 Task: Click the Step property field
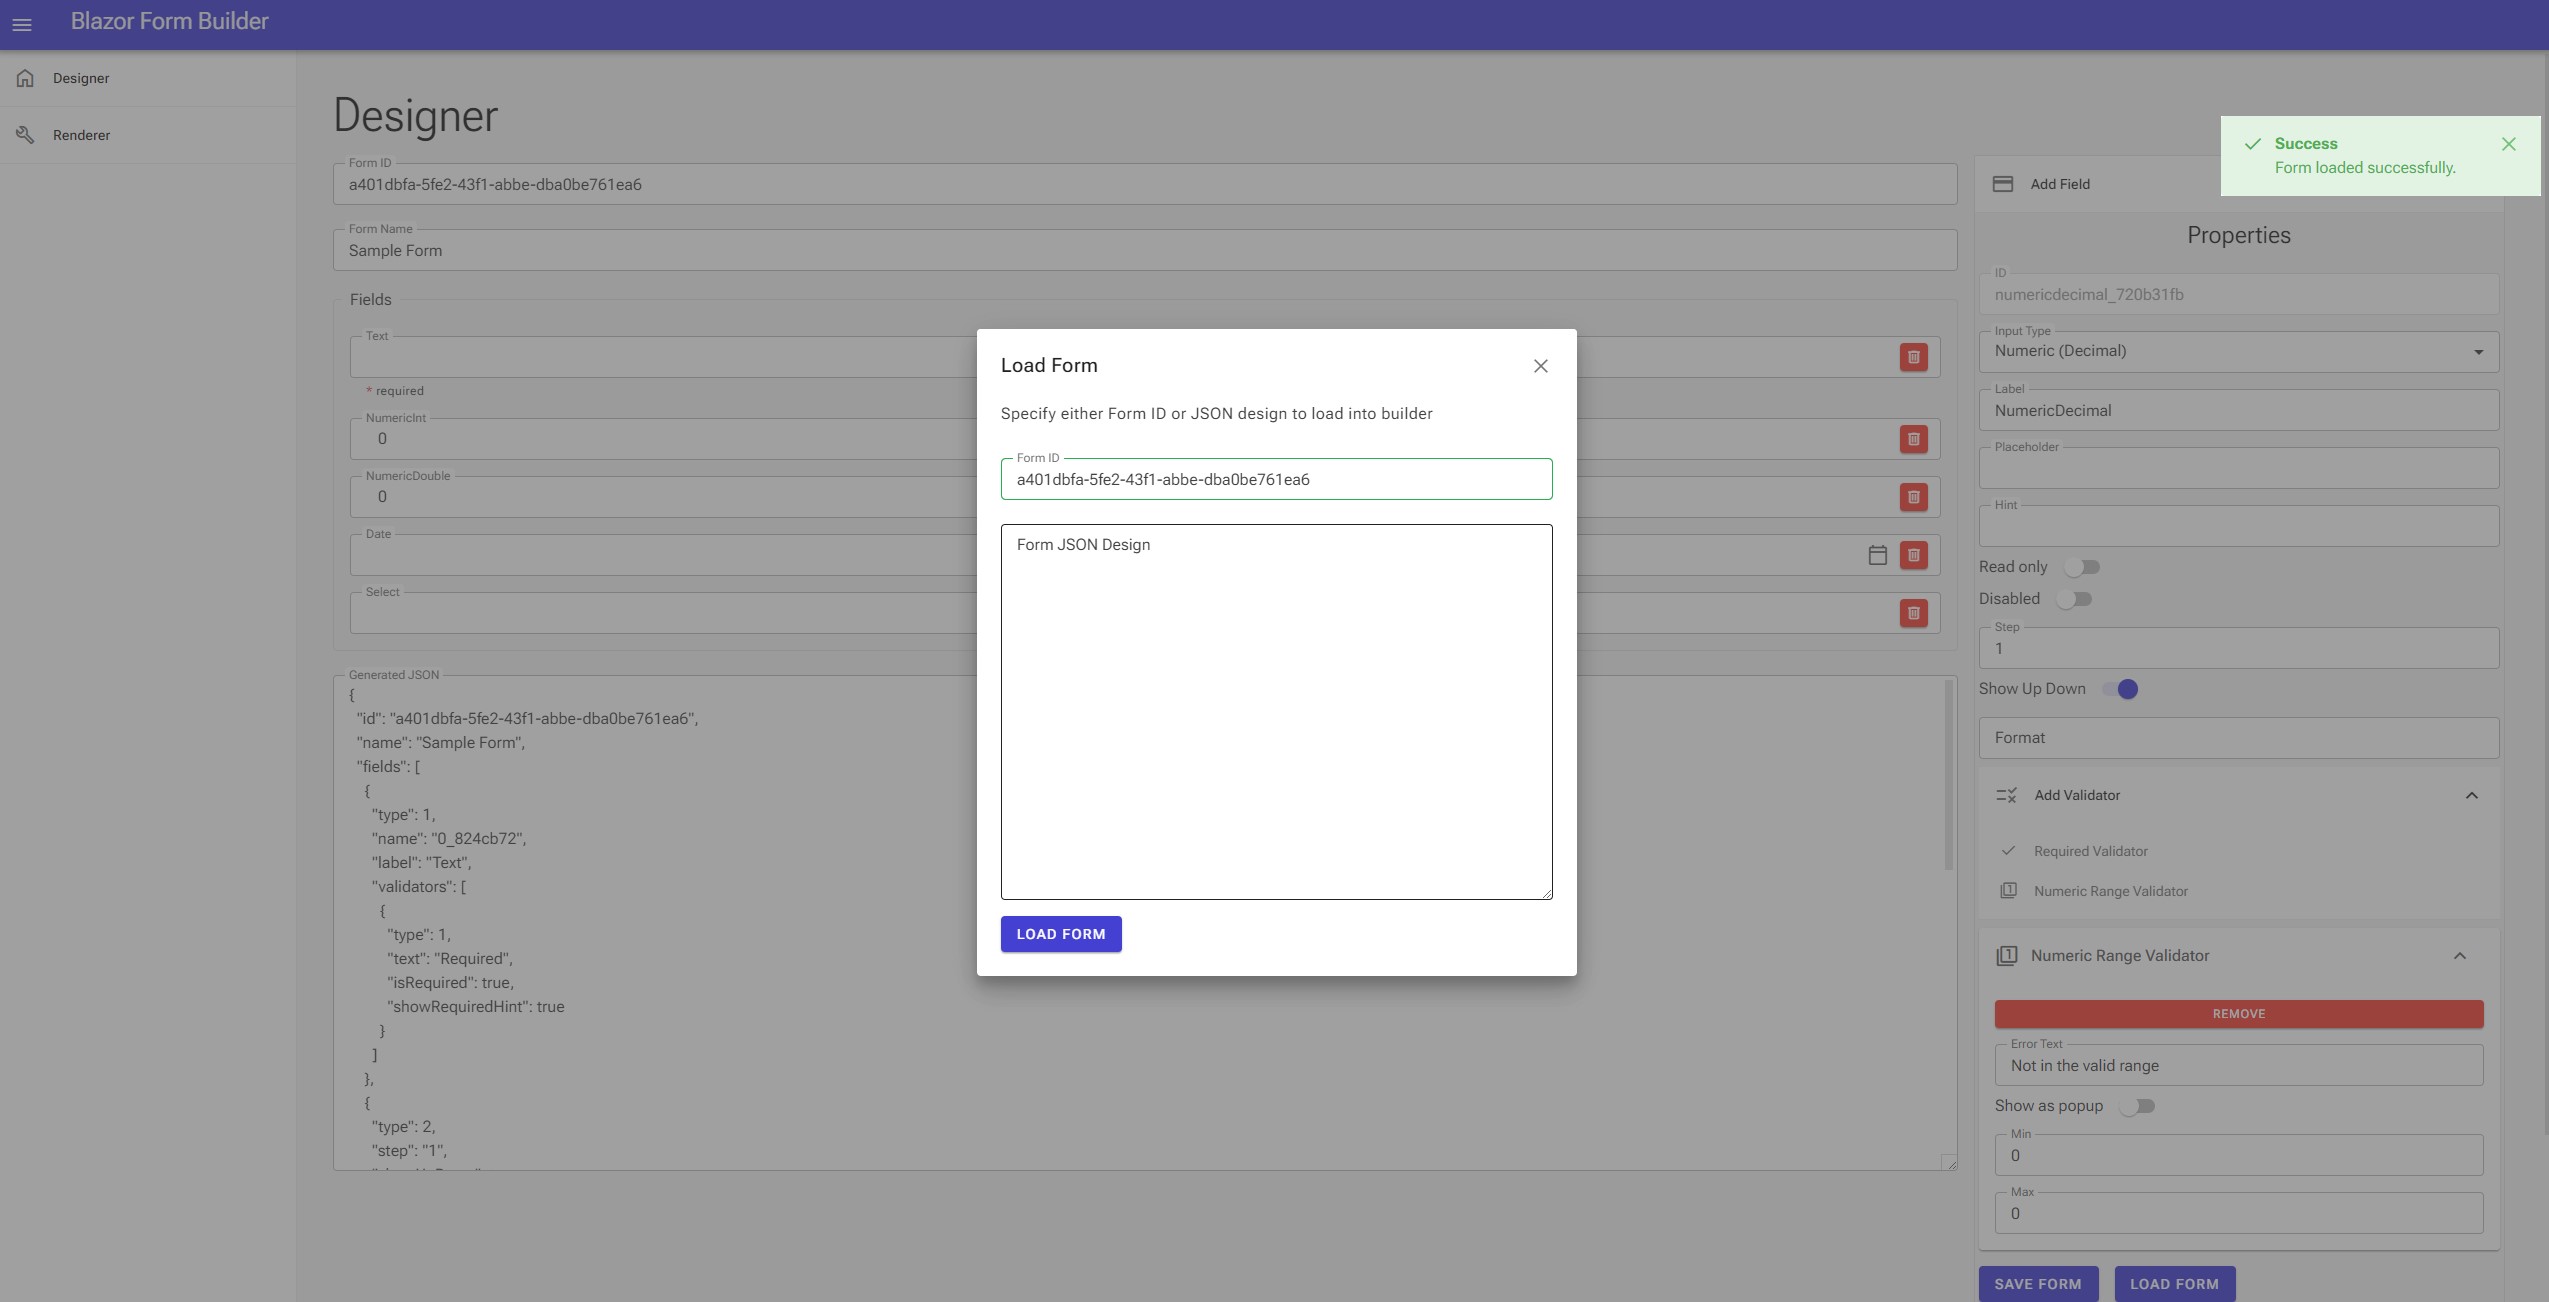pos(2238,648)
